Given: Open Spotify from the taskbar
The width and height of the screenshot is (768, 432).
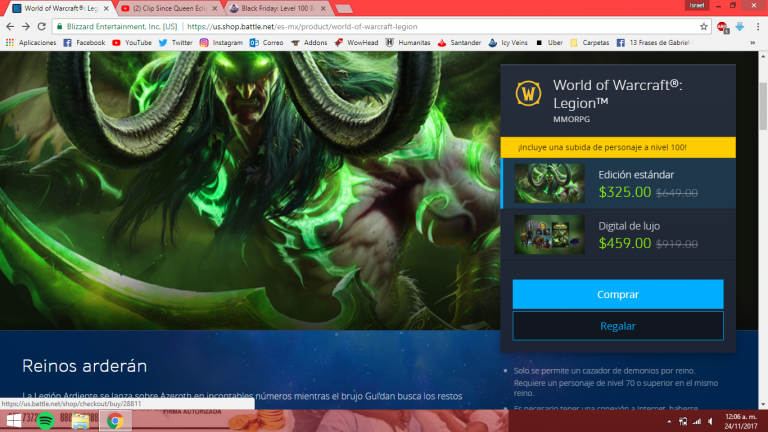Looking at the screenshot, I should coord(45,421).
